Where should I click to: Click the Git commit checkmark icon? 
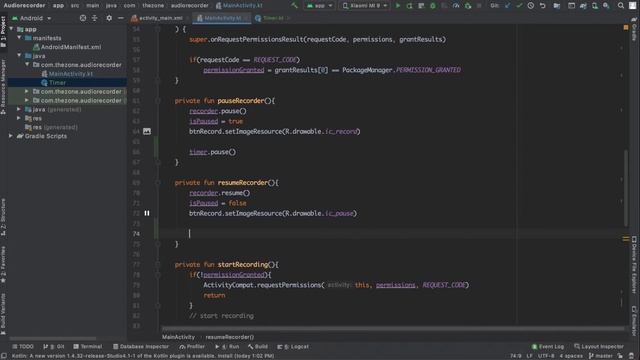pos(519,6)
